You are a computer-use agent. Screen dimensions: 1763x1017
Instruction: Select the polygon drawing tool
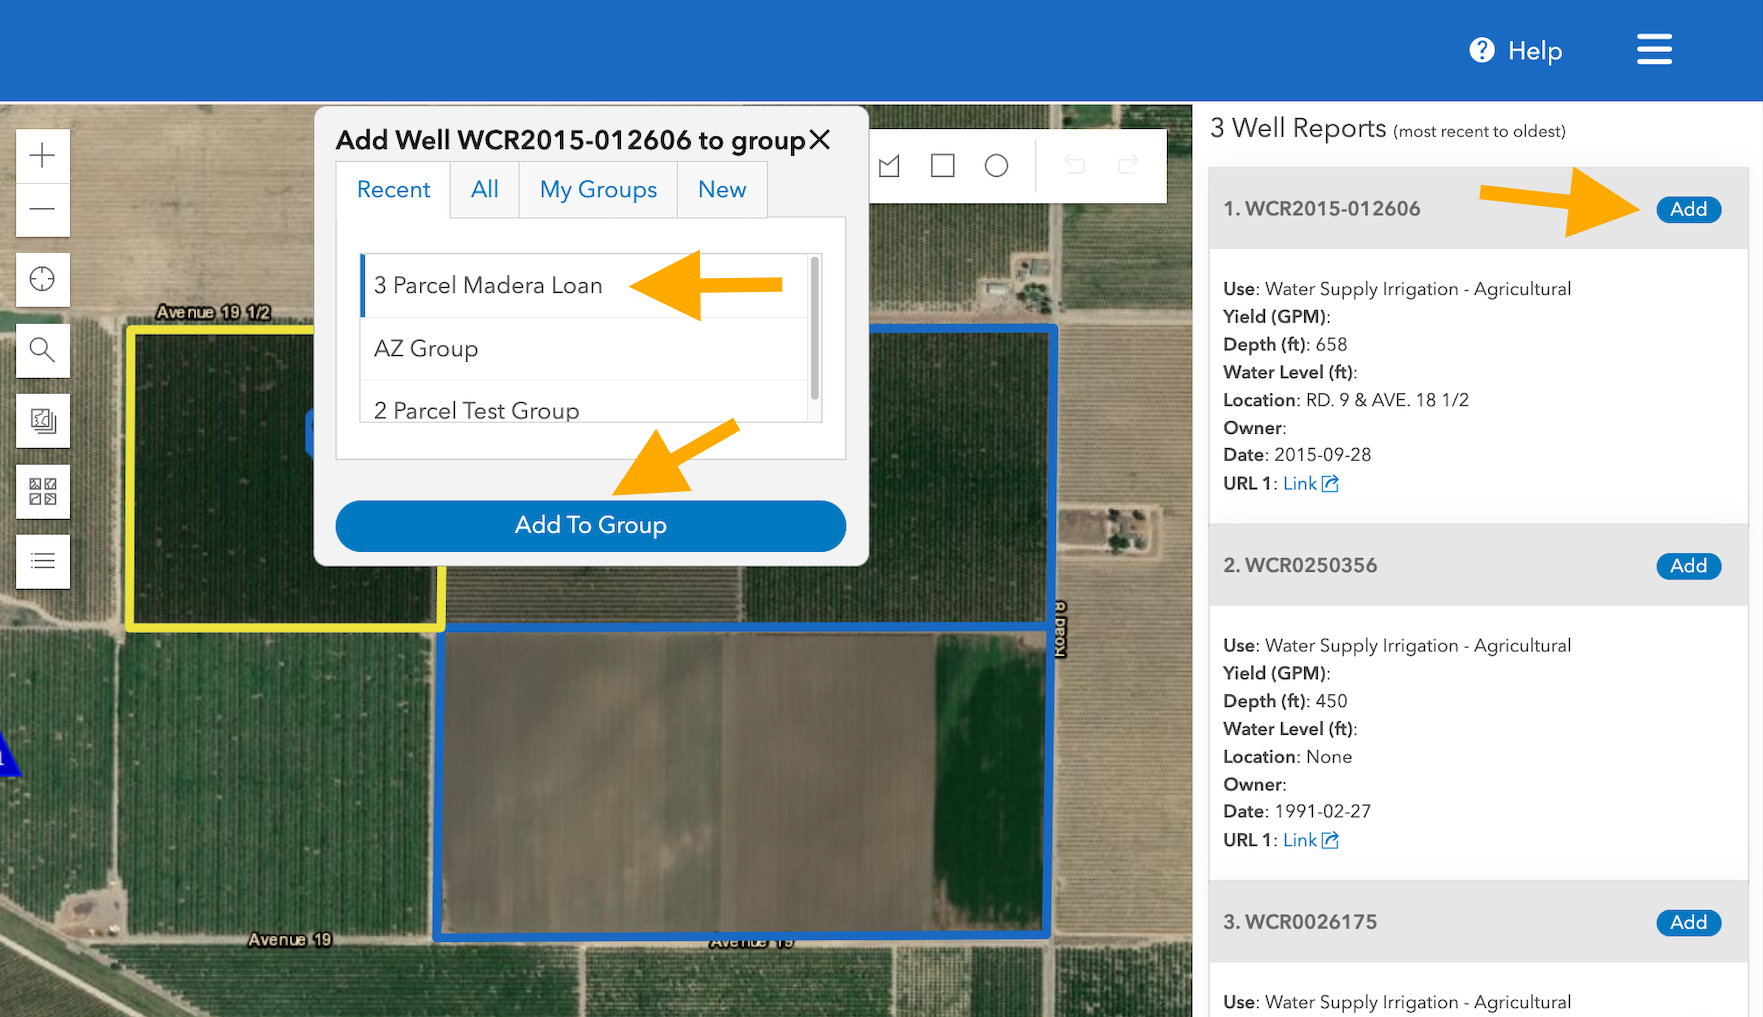[x=889, y=166]
